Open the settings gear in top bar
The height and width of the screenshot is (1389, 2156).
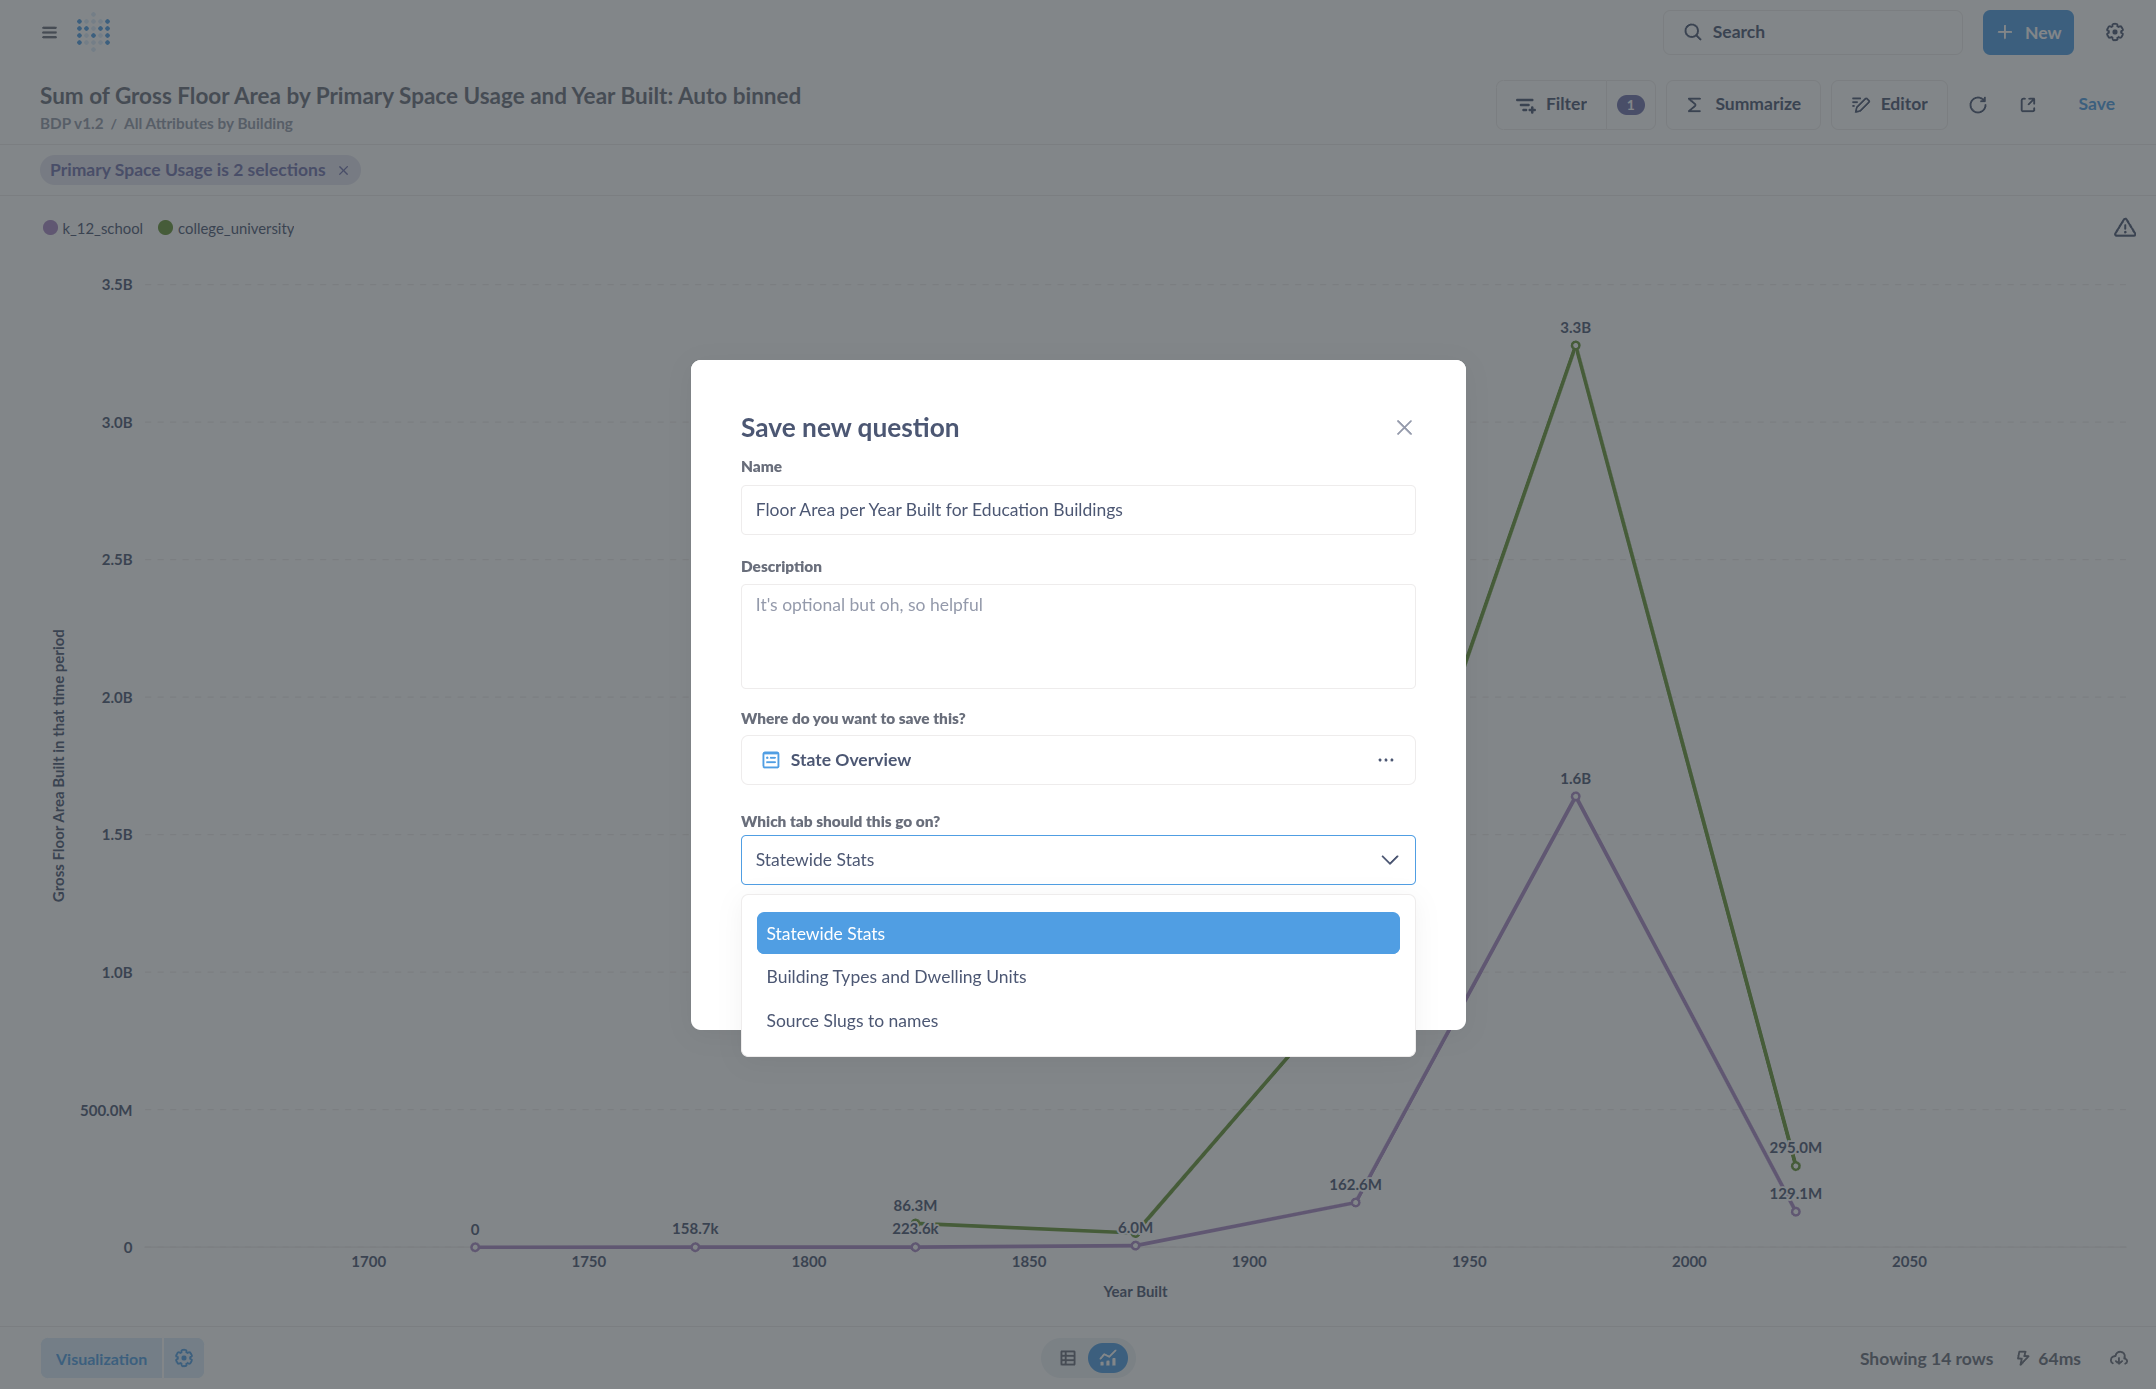tap(2114, 32)
